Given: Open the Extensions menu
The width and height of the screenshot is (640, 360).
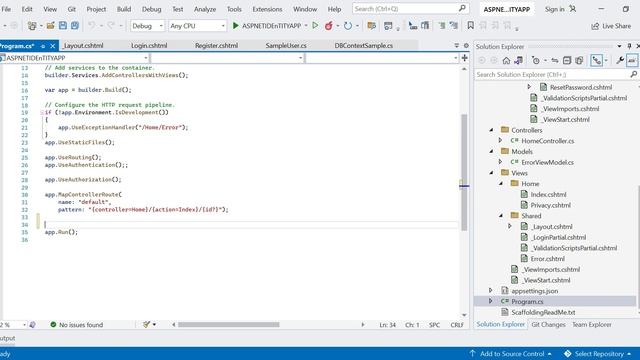Looking at the screenshot, I should tap(267, 9).
